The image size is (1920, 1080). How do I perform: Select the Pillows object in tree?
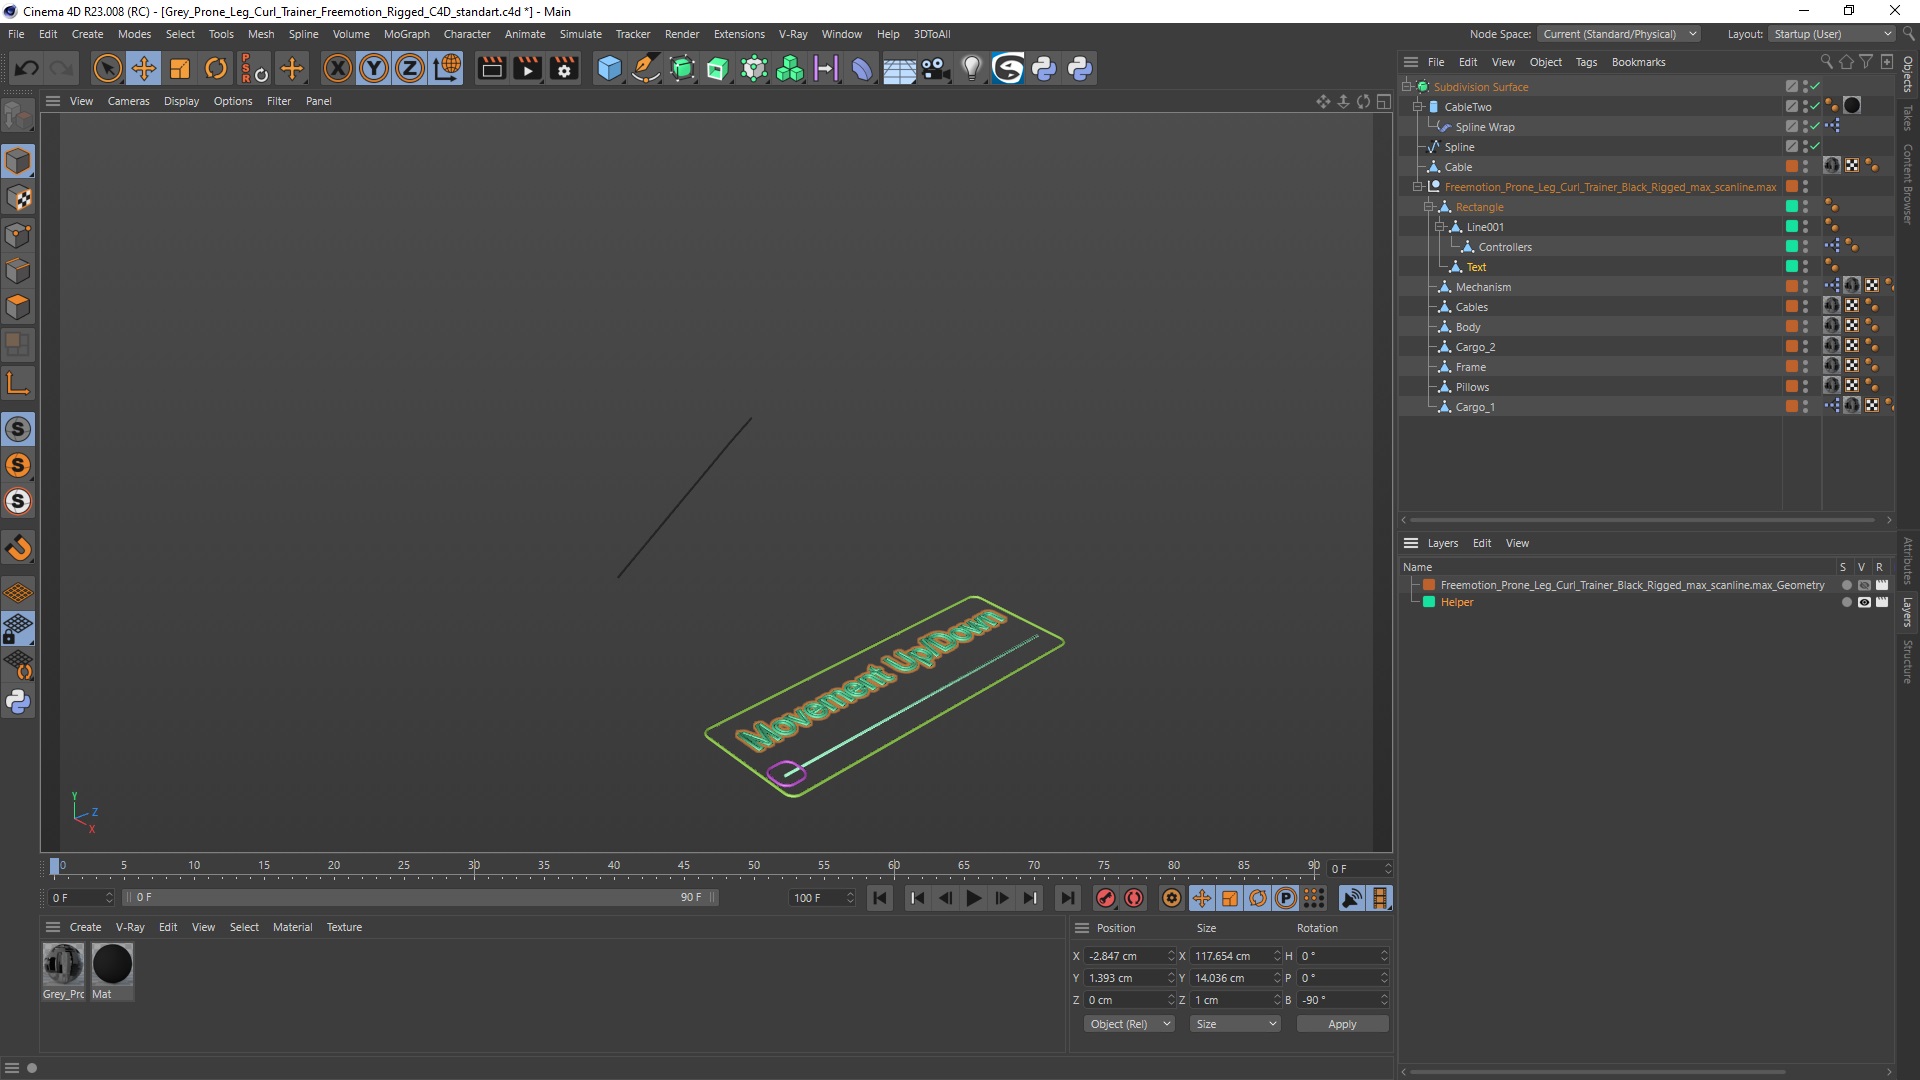[1472, 387]
